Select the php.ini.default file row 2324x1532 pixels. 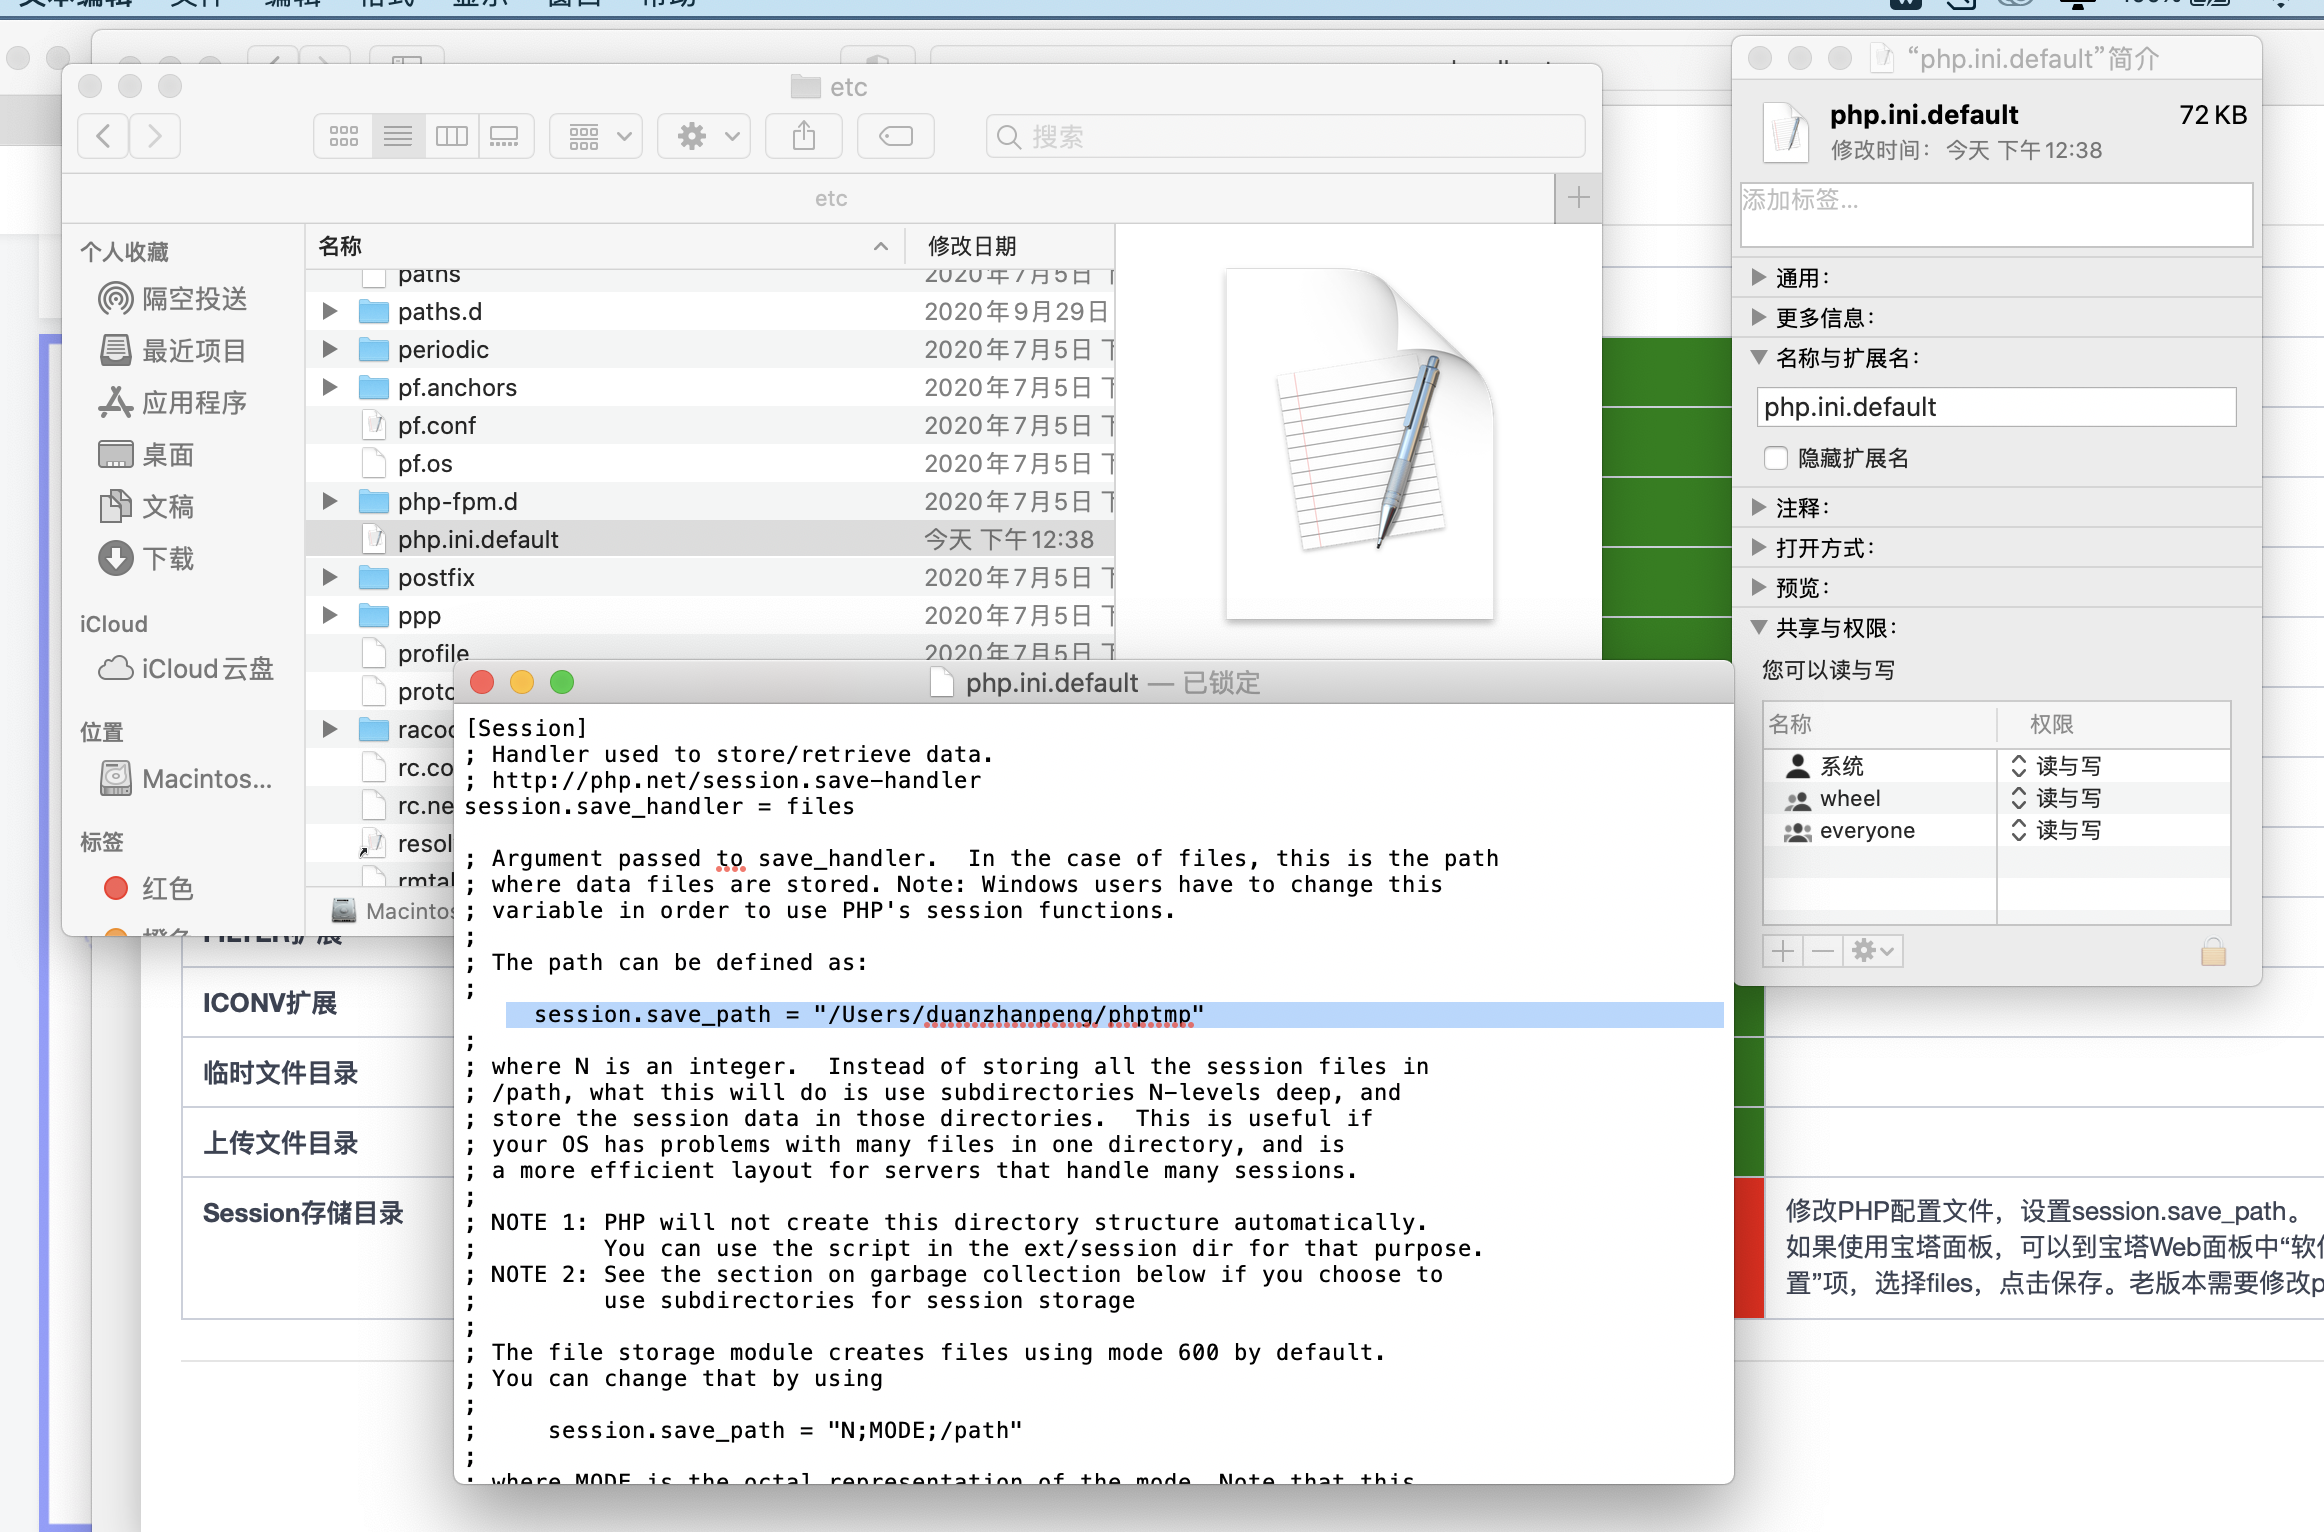tap(710, 539)
